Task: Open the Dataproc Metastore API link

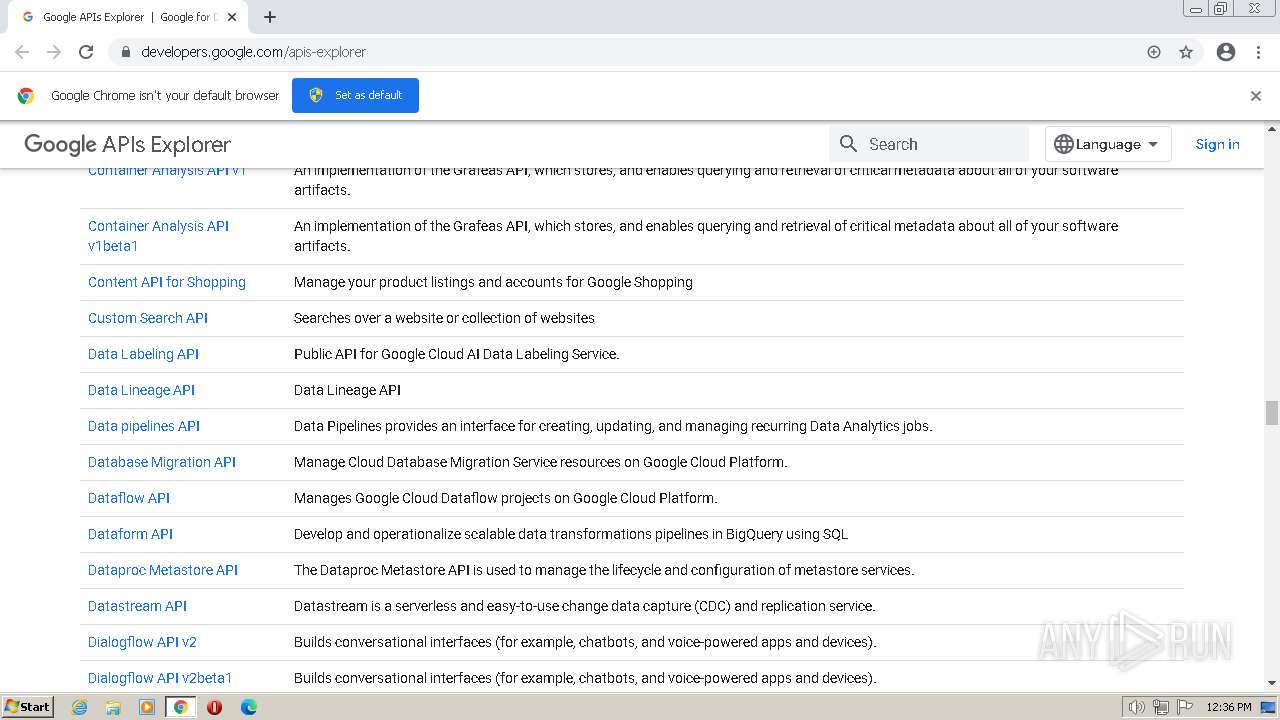Action: pyautogui.click(x=163, y=570)
